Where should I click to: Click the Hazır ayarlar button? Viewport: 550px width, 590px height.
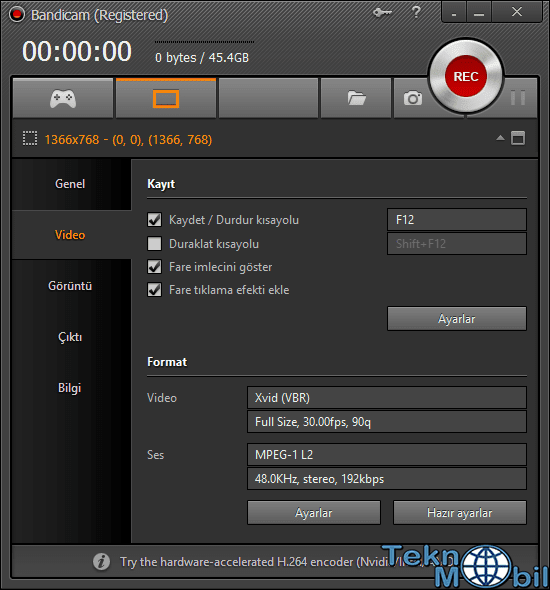click(x=460, y=512)
